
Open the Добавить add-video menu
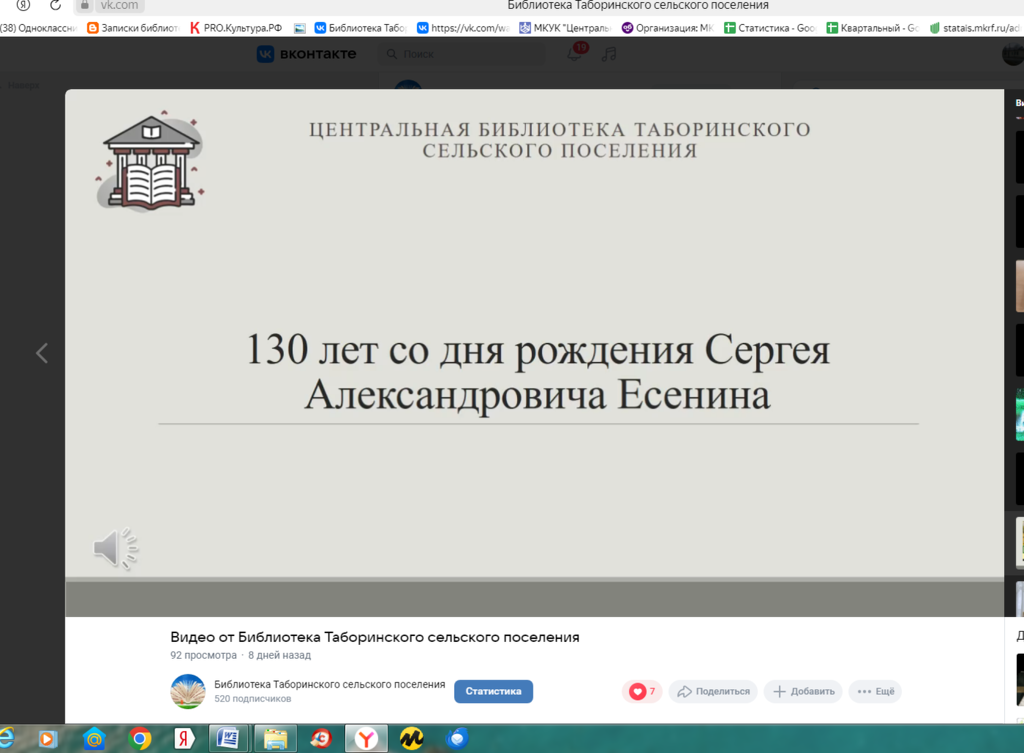coord(803,691)
